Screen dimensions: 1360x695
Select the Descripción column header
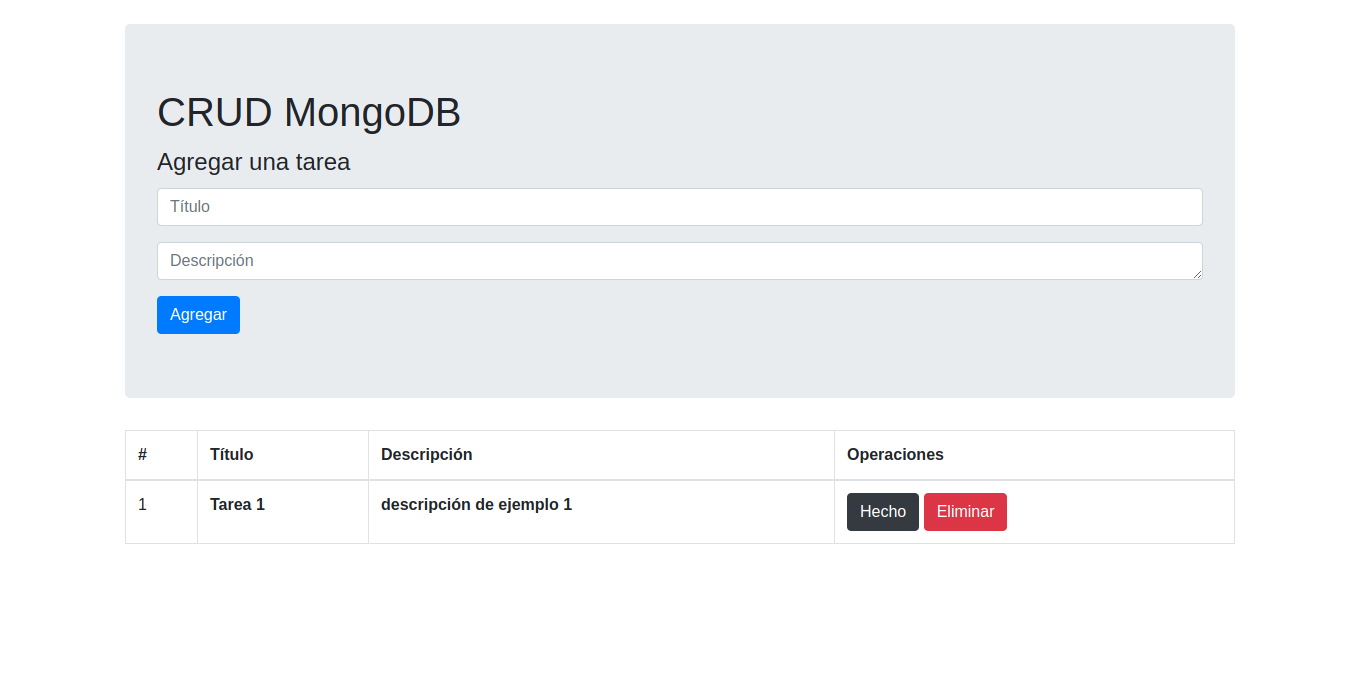click(x=601, y=455)
